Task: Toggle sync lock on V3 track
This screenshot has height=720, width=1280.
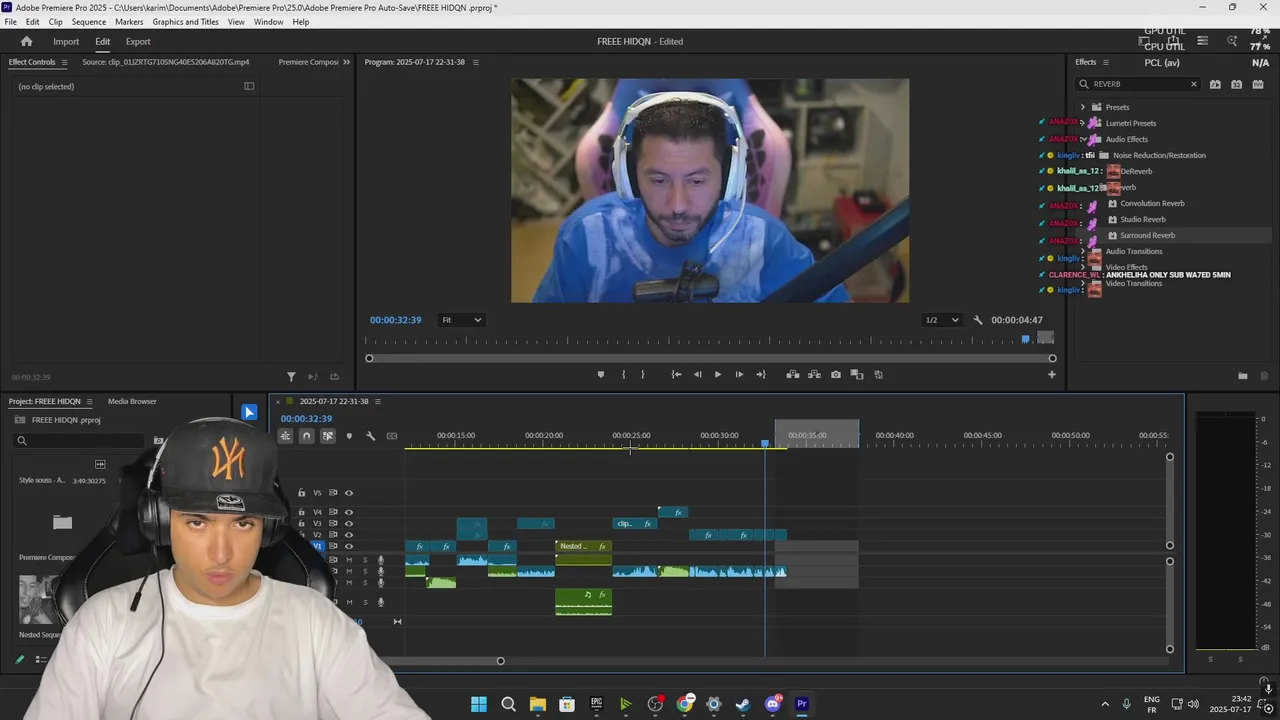Action: click(x=333, y=523)
